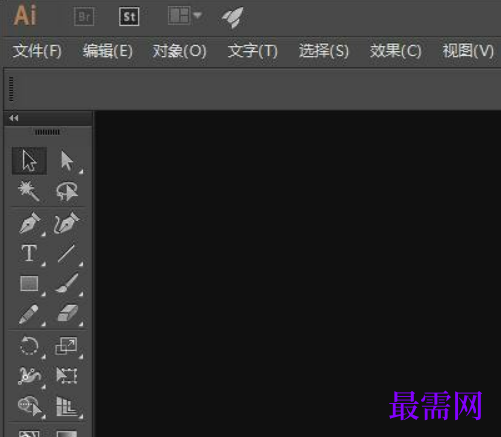Select the Magic Wand tool
Image resolution: width=501 pixels, height=437 pixels.
click(x=29, y=191)
